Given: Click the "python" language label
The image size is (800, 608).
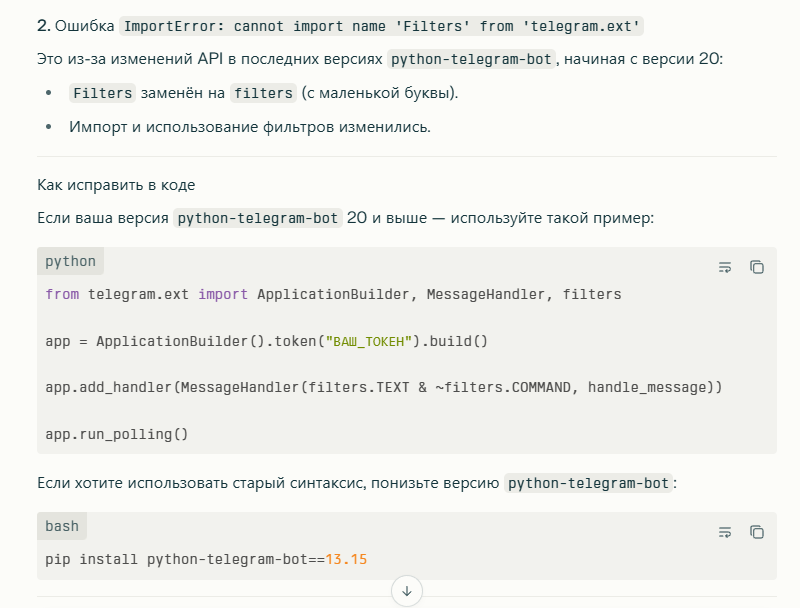Looking at the screenshot, I should tap(71, 262).
